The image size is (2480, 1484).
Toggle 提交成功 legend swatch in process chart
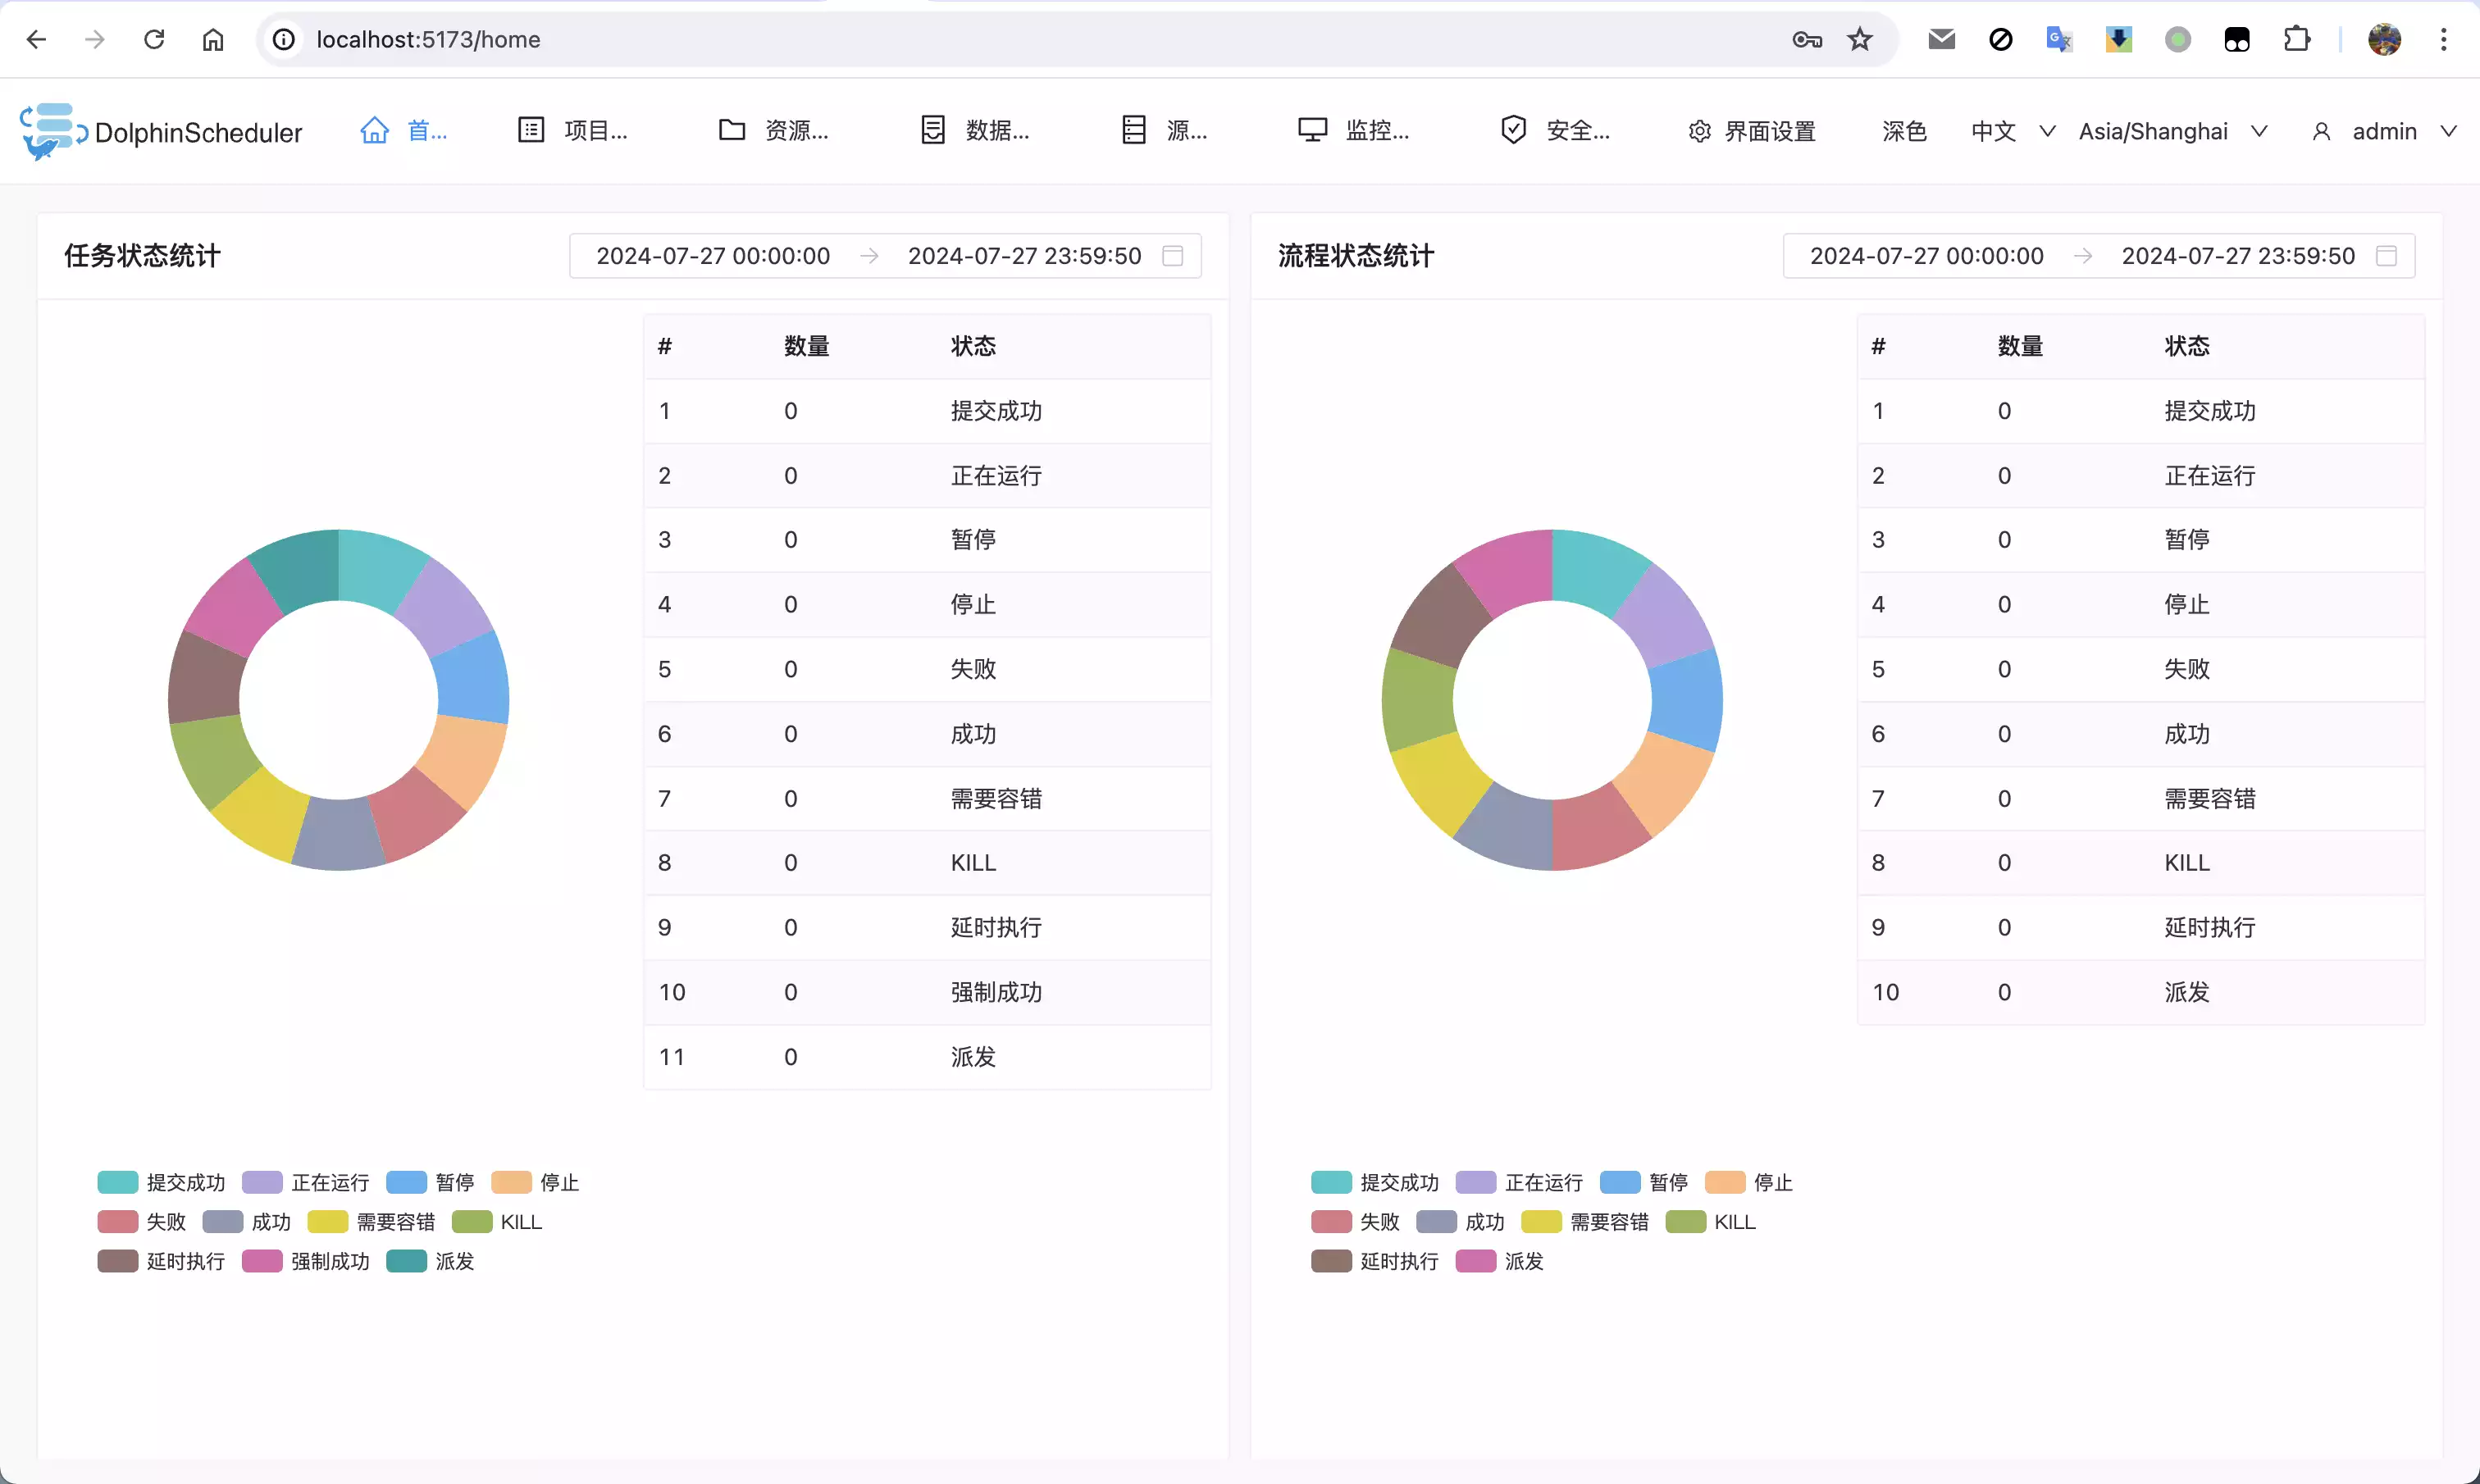(x=1331, y=1182)
